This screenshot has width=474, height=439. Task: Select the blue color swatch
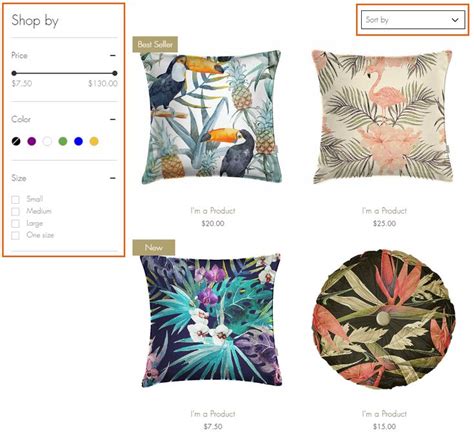tap(78, 141)
